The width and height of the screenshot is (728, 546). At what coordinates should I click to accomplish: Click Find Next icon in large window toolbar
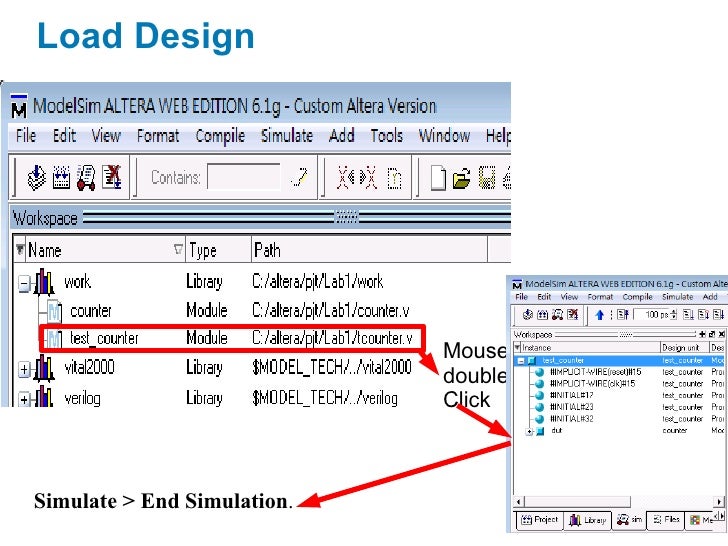tap(369, 178)
